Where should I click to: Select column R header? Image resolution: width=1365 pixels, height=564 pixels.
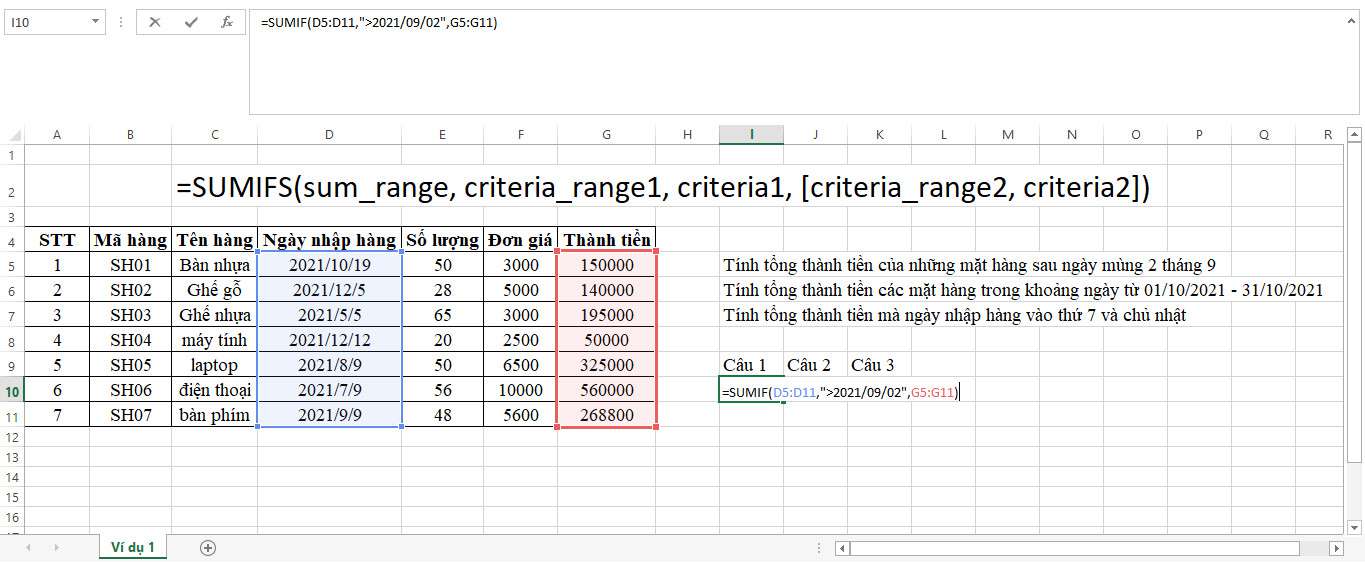tap(1327, 134)
